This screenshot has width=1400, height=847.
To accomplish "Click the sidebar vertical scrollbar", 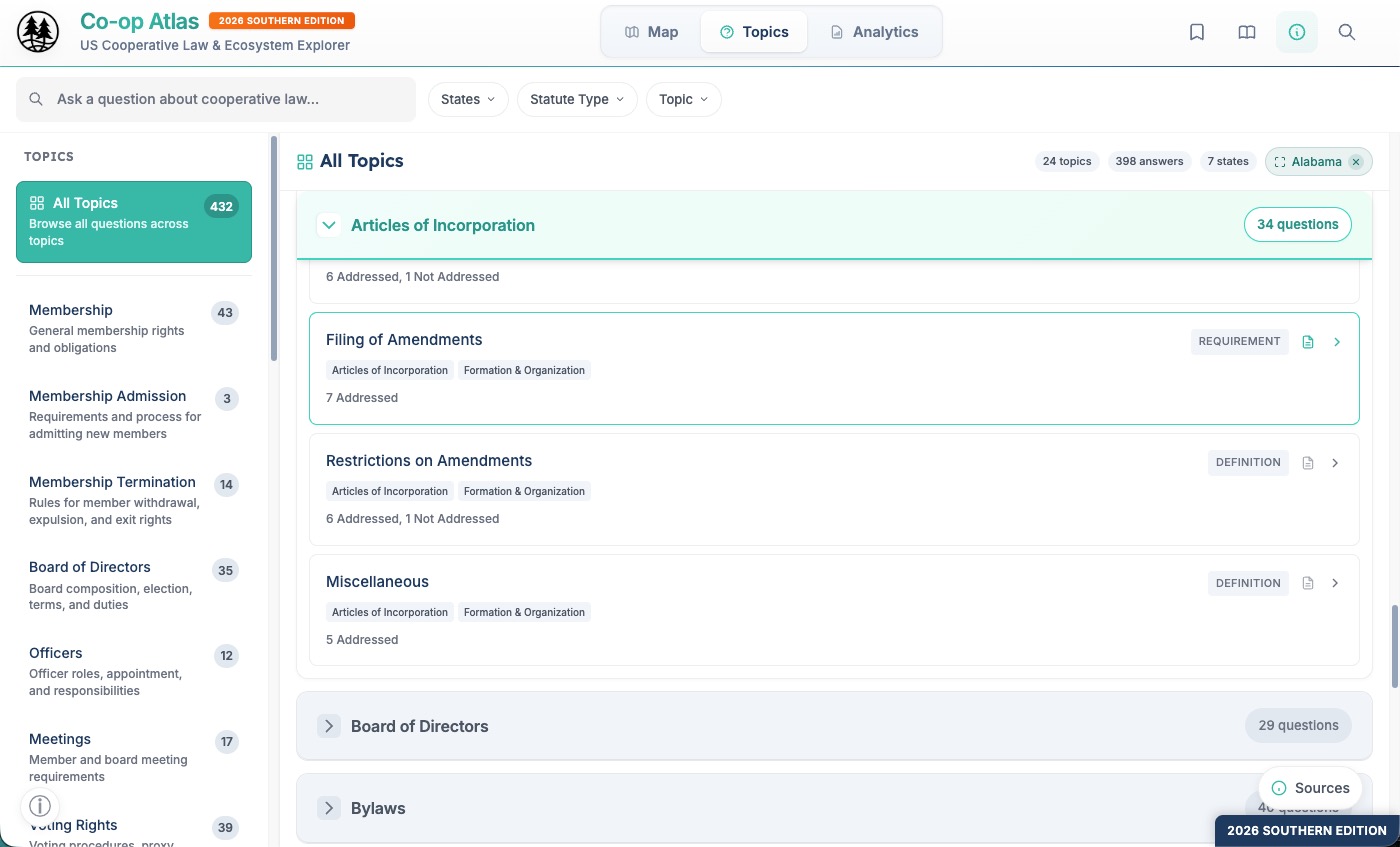I will coord(275,249).
